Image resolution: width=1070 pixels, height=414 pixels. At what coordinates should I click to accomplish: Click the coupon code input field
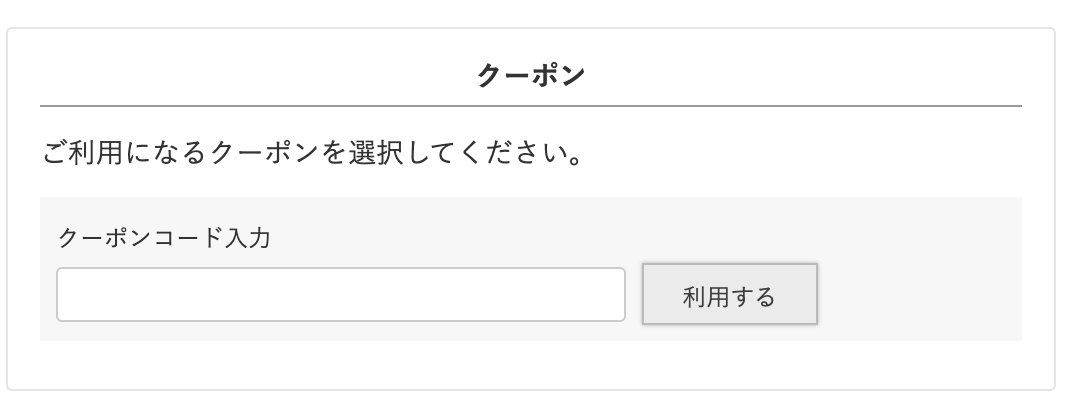tap(340, 294)
